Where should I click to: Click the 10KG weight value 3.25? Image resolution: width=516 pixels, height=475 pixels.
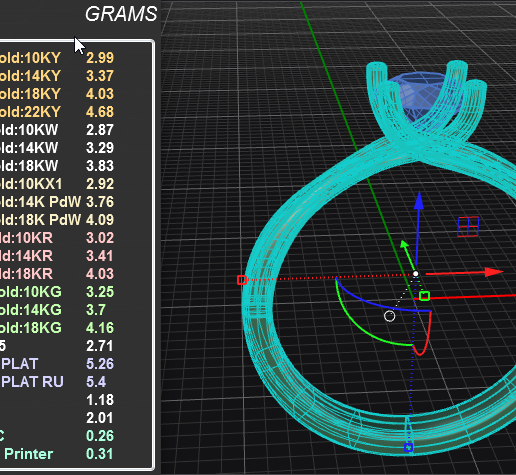100,292
